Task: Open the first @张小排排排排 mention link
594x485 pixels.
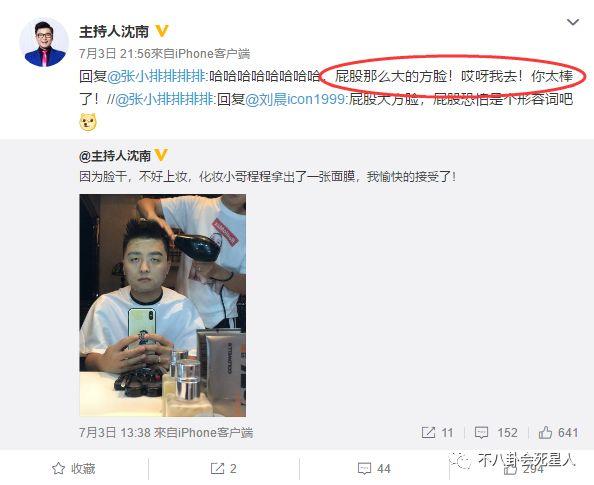Action: pyautogui.click(x=156, y=76)
